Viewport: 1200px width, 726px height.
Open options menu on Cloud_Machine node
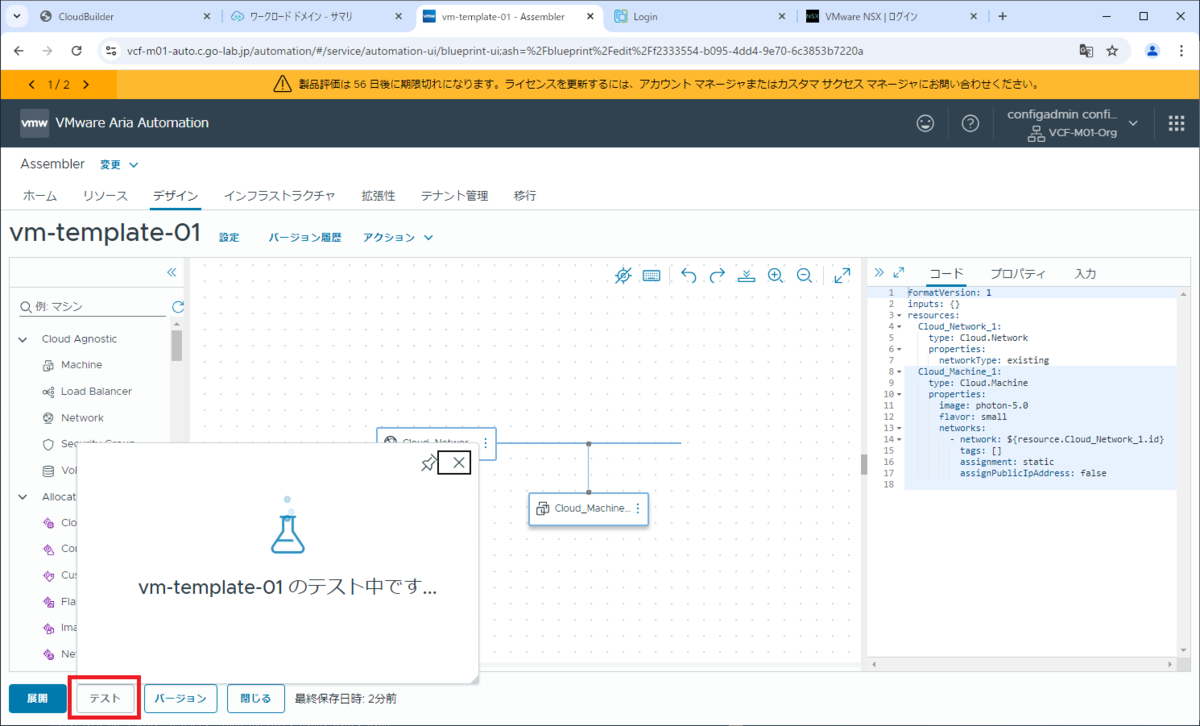click(638, 508)
